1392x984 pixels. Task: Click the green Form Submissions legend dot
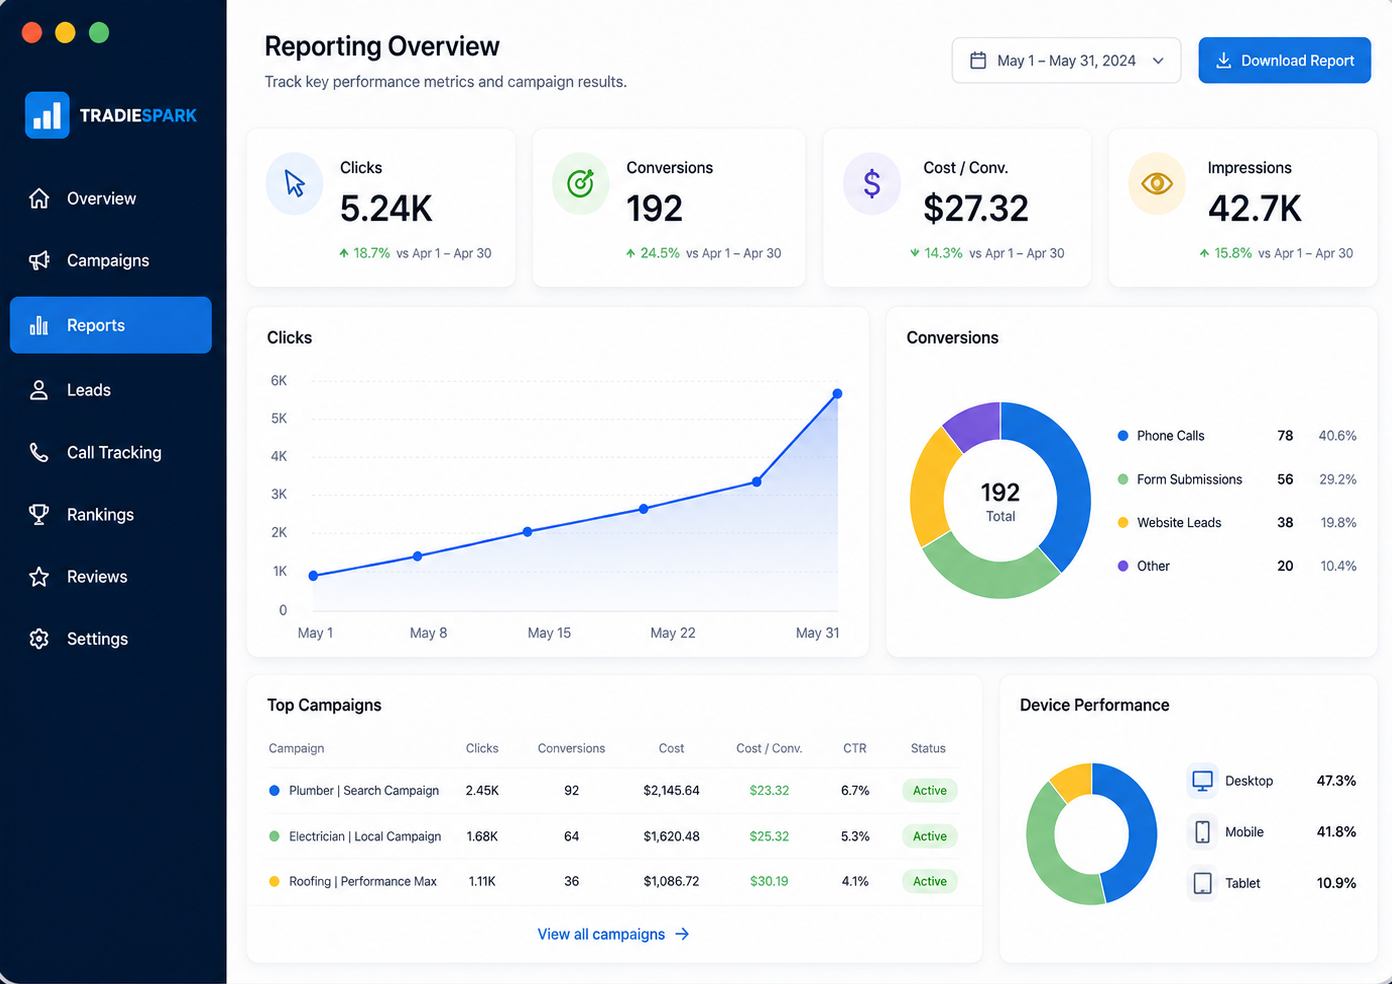[x=1123, y=479]
